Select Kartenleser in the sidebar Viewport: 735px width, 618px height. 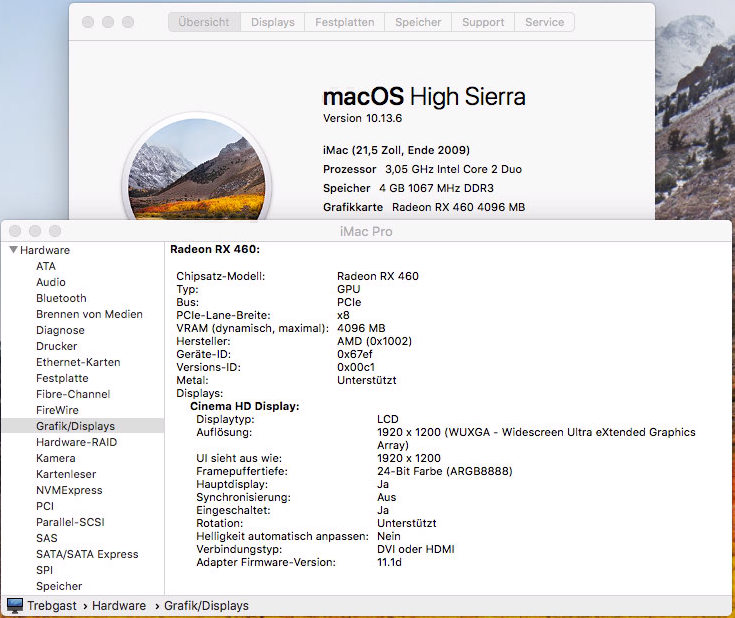[66, 474]
